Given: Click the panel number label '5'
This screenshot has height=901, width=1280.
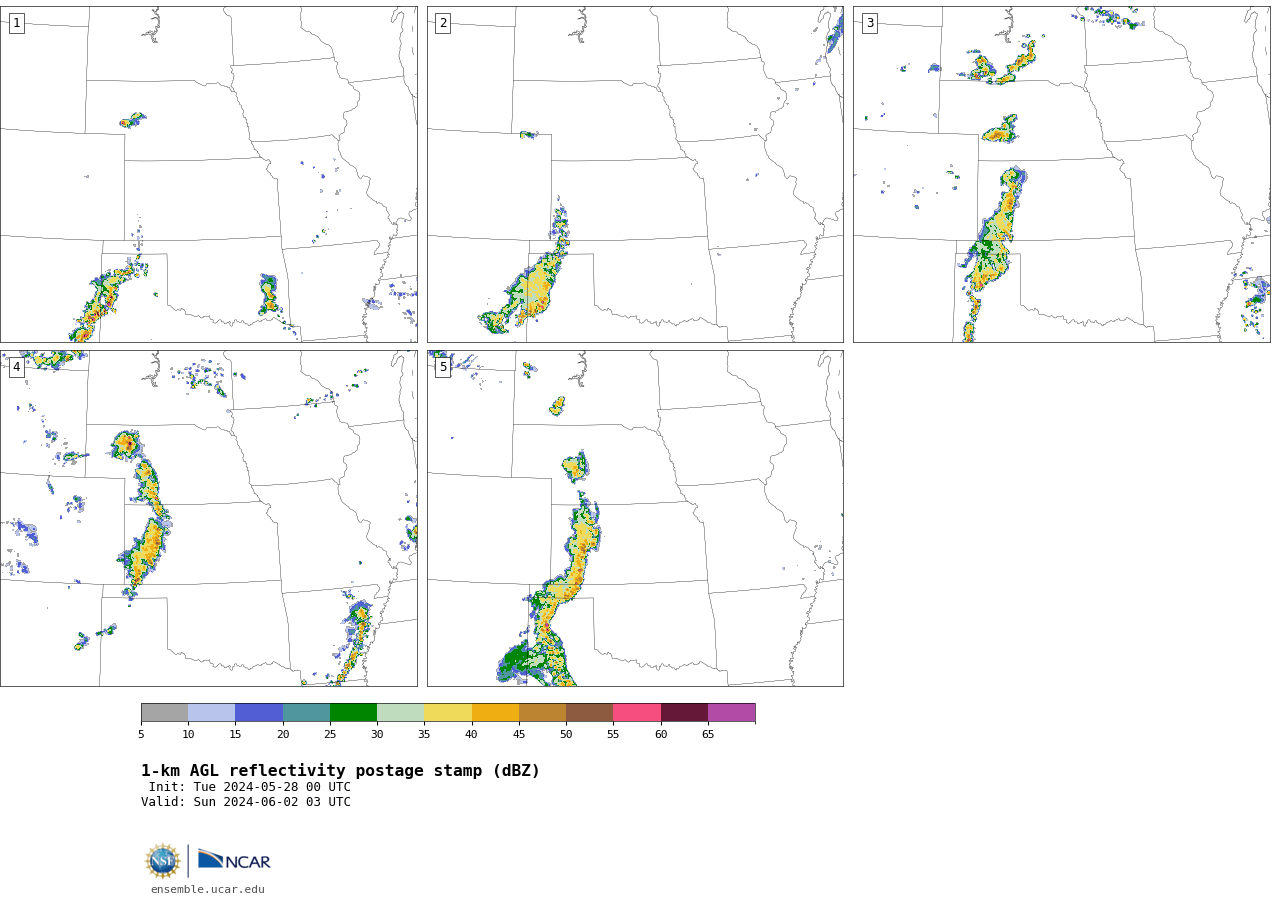Looking at the screenshot, I should pyautogui.click(x=443, y=367).
